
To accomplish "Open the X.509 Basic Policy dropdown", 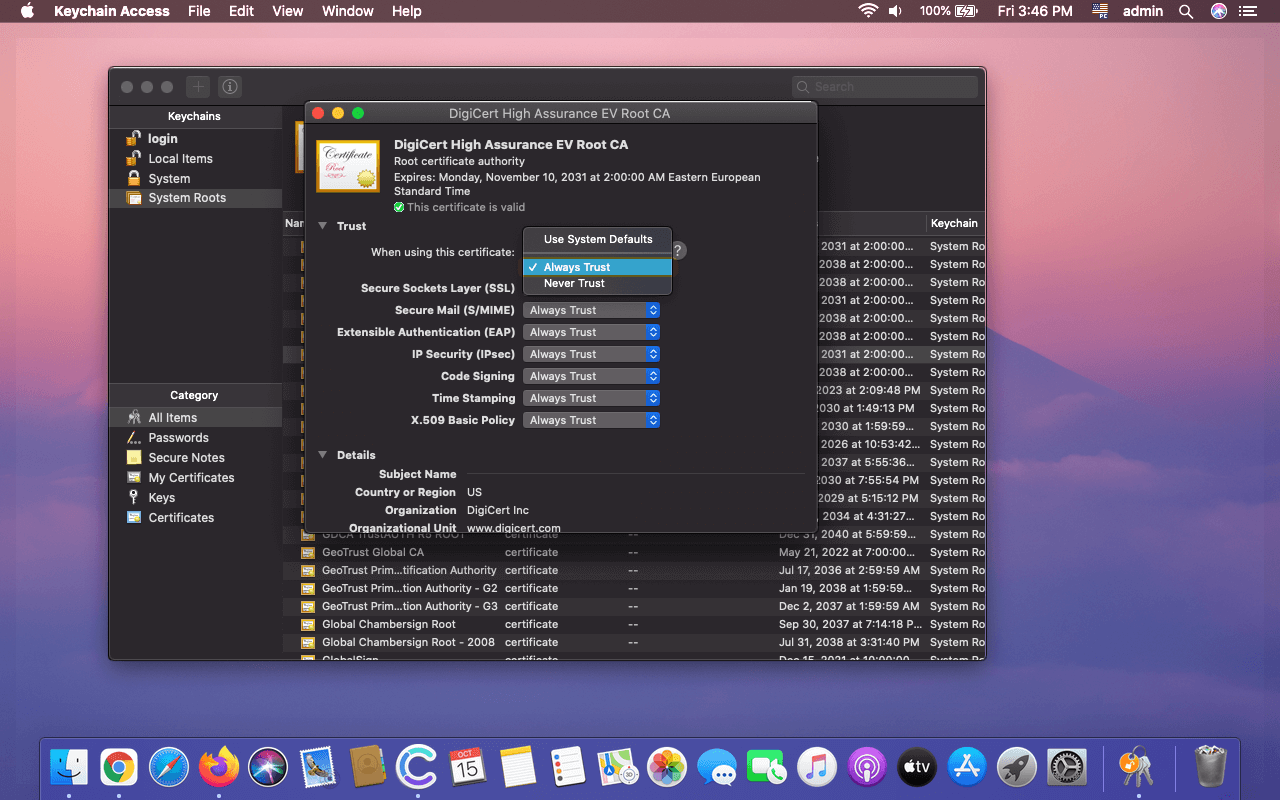I will 591,420.
